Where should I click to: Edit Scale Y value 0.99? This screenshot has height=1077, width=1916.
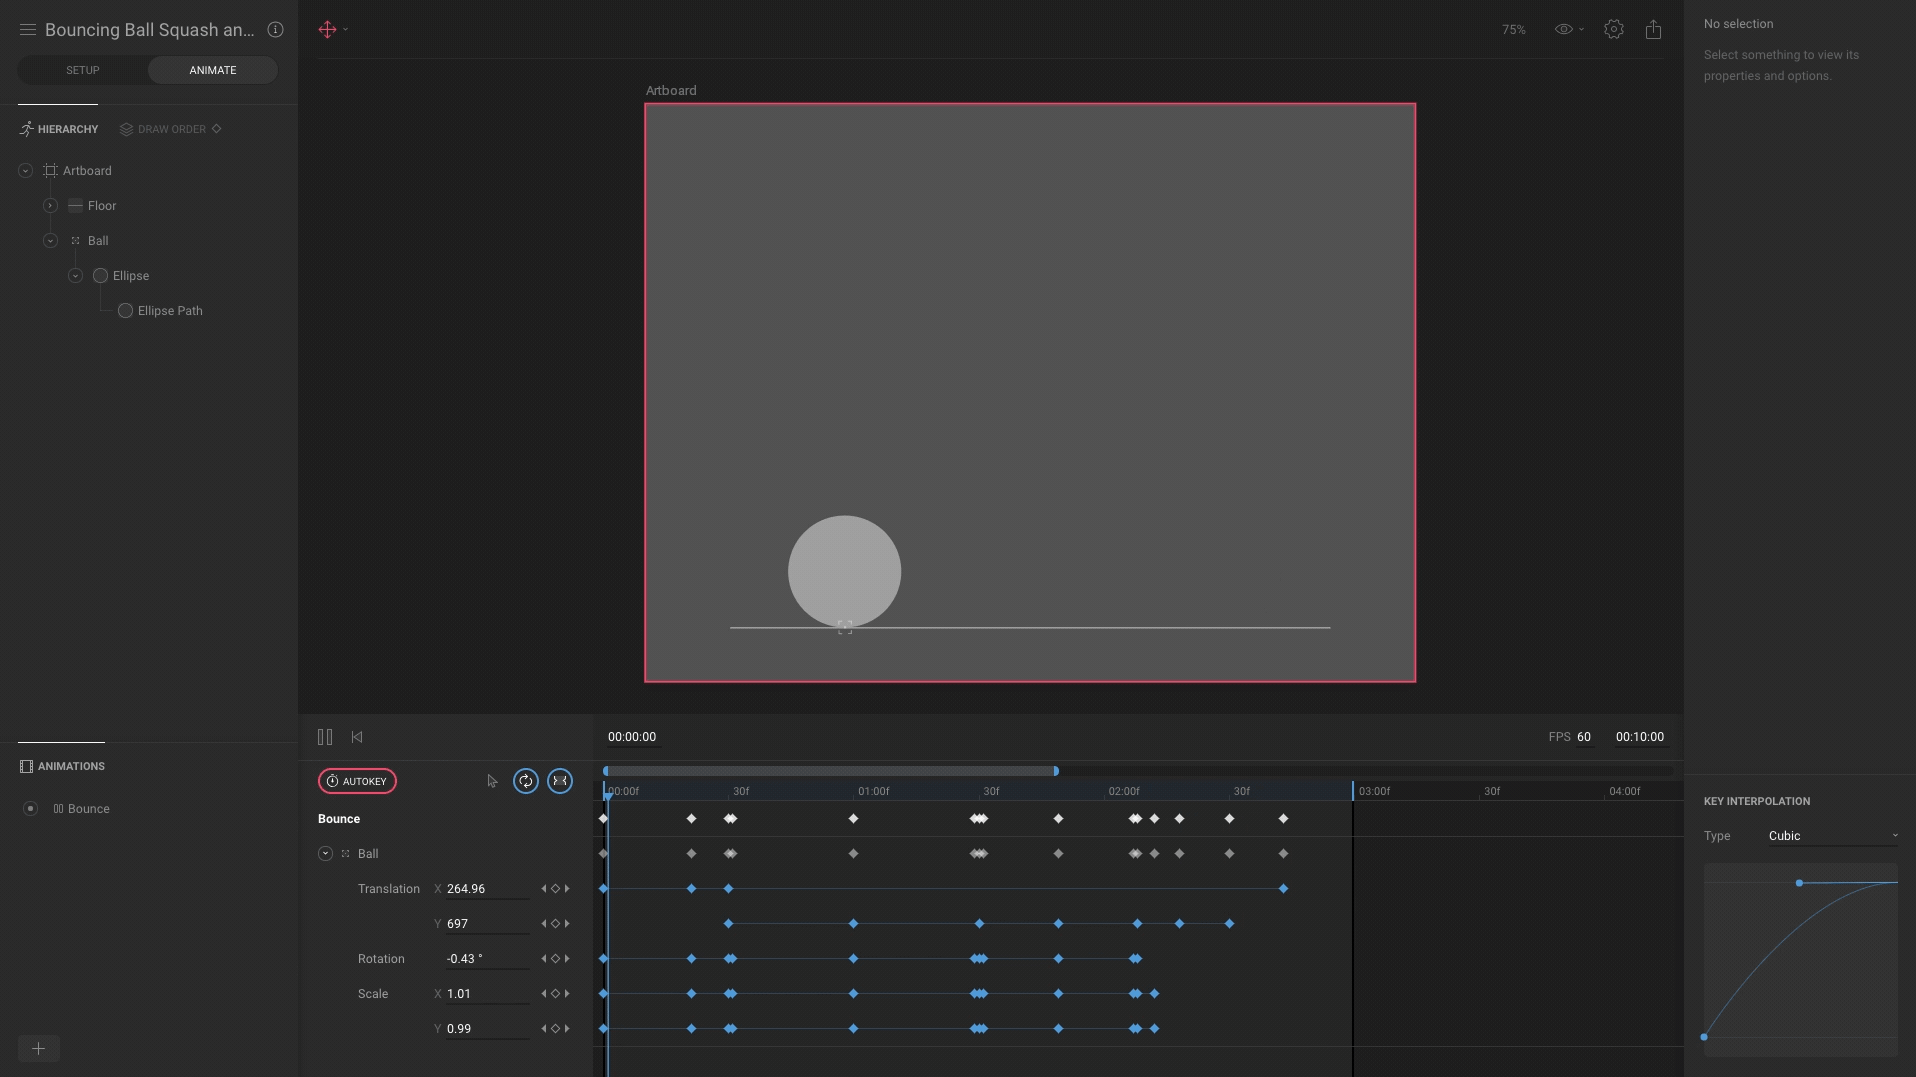(487, 1029)
